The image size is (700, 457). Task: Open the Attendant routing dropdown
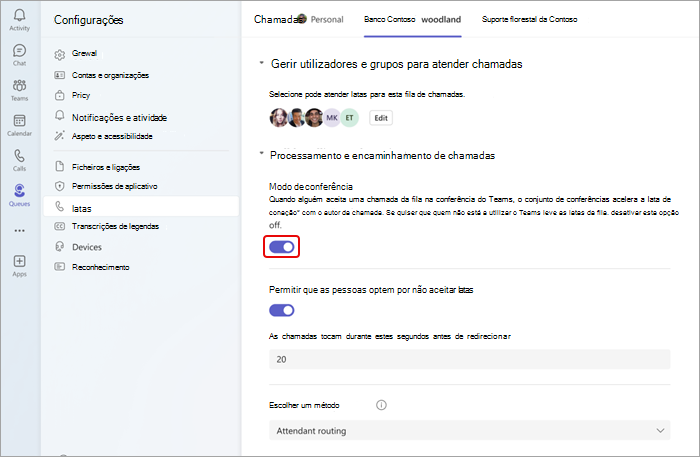[x=470, y=431]
